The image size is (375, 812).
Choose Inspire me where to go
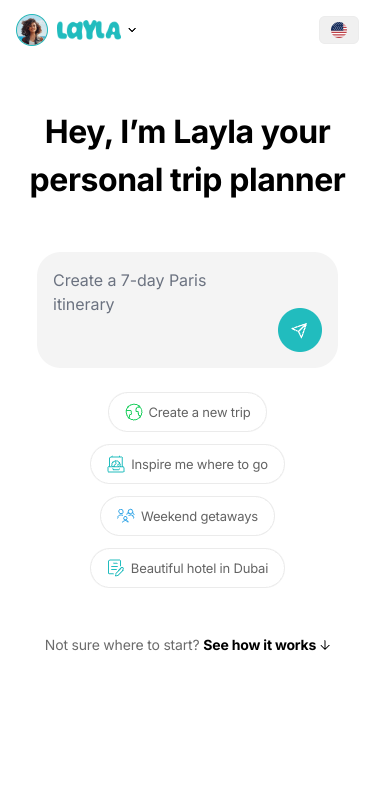[188, 464]
